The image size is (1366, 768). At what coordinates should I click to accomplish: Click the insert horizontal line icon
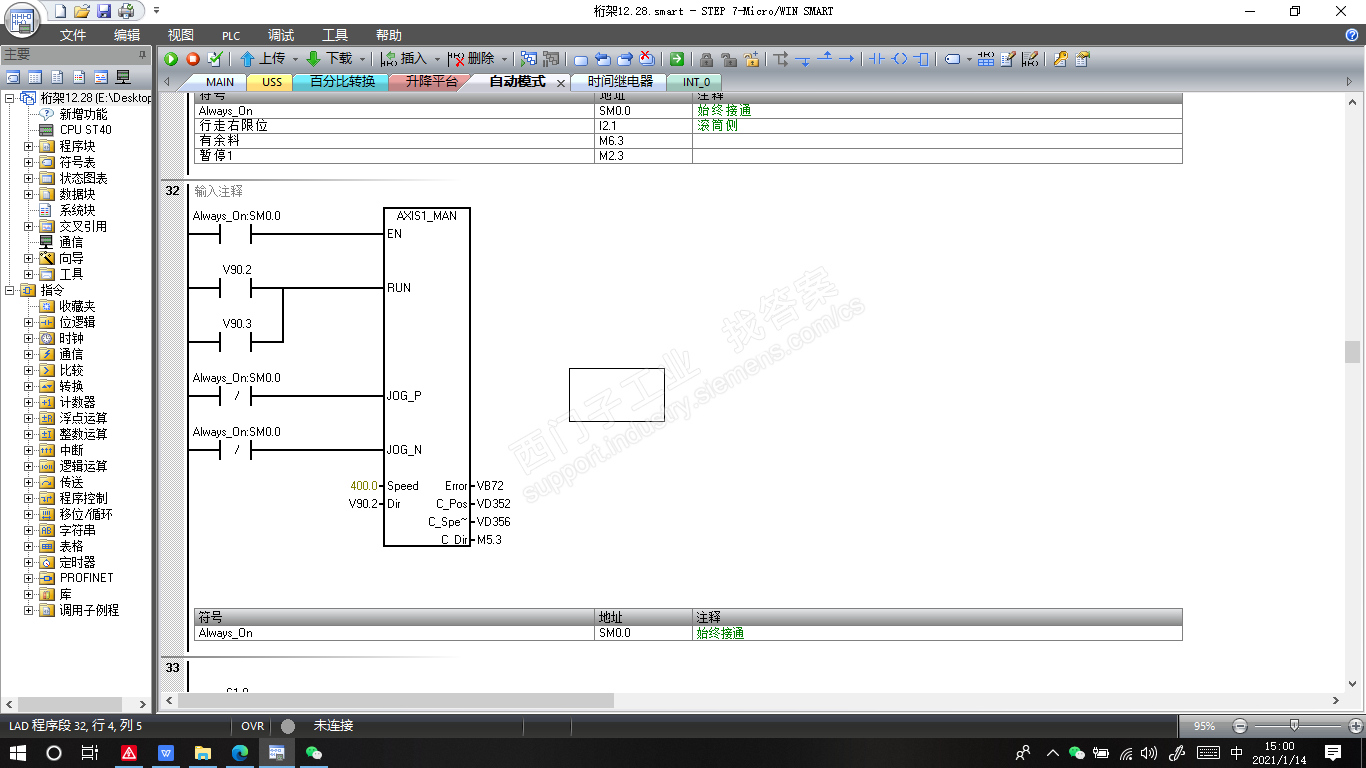click(846, 59)
